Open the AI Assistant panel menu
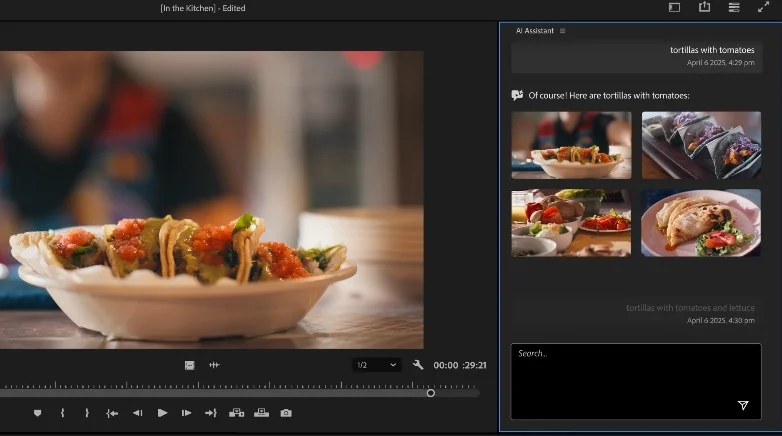Image resolution: width=782 pixels, height=436 pixels. [562, 31]
